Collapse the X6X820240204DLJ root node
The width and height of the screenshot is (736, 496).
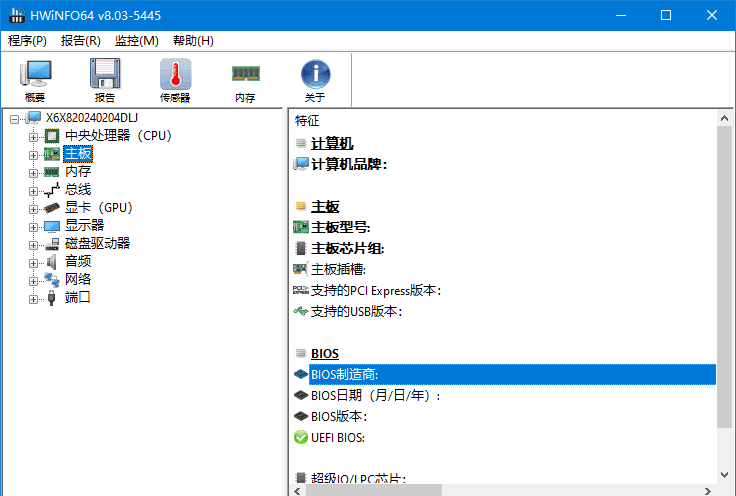tap(15, 119)
